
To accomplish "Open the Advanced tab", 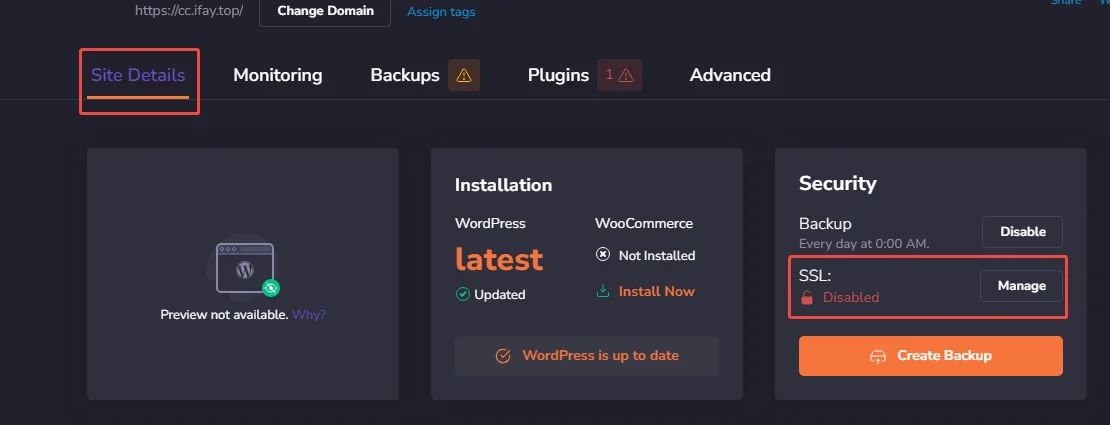I will [730, 75].
